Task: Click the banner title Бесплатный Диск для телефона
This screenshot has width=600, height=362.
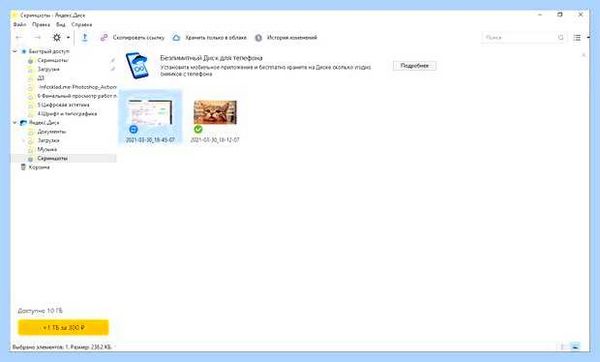Action: 211,58
